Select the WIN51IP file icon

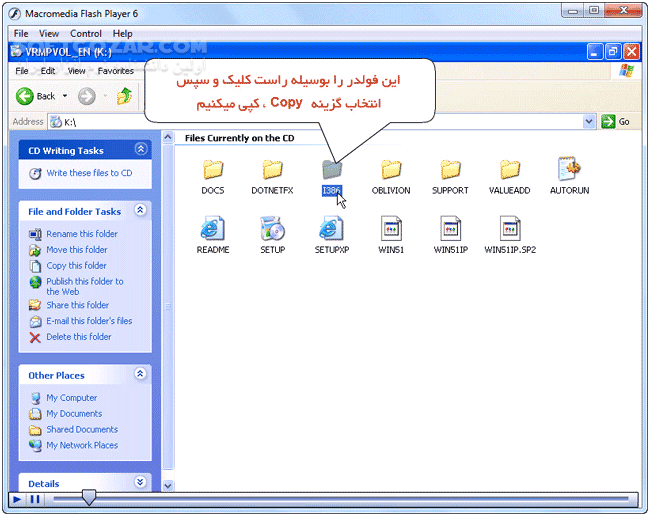tap(450, 228)
